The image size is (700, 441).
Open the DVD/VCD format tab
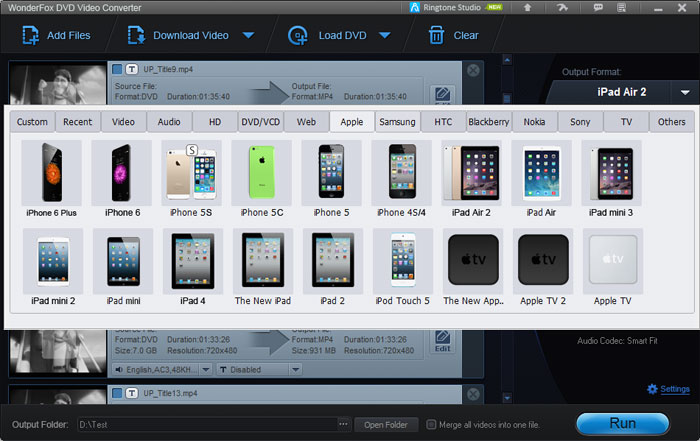tap(261, 122)
